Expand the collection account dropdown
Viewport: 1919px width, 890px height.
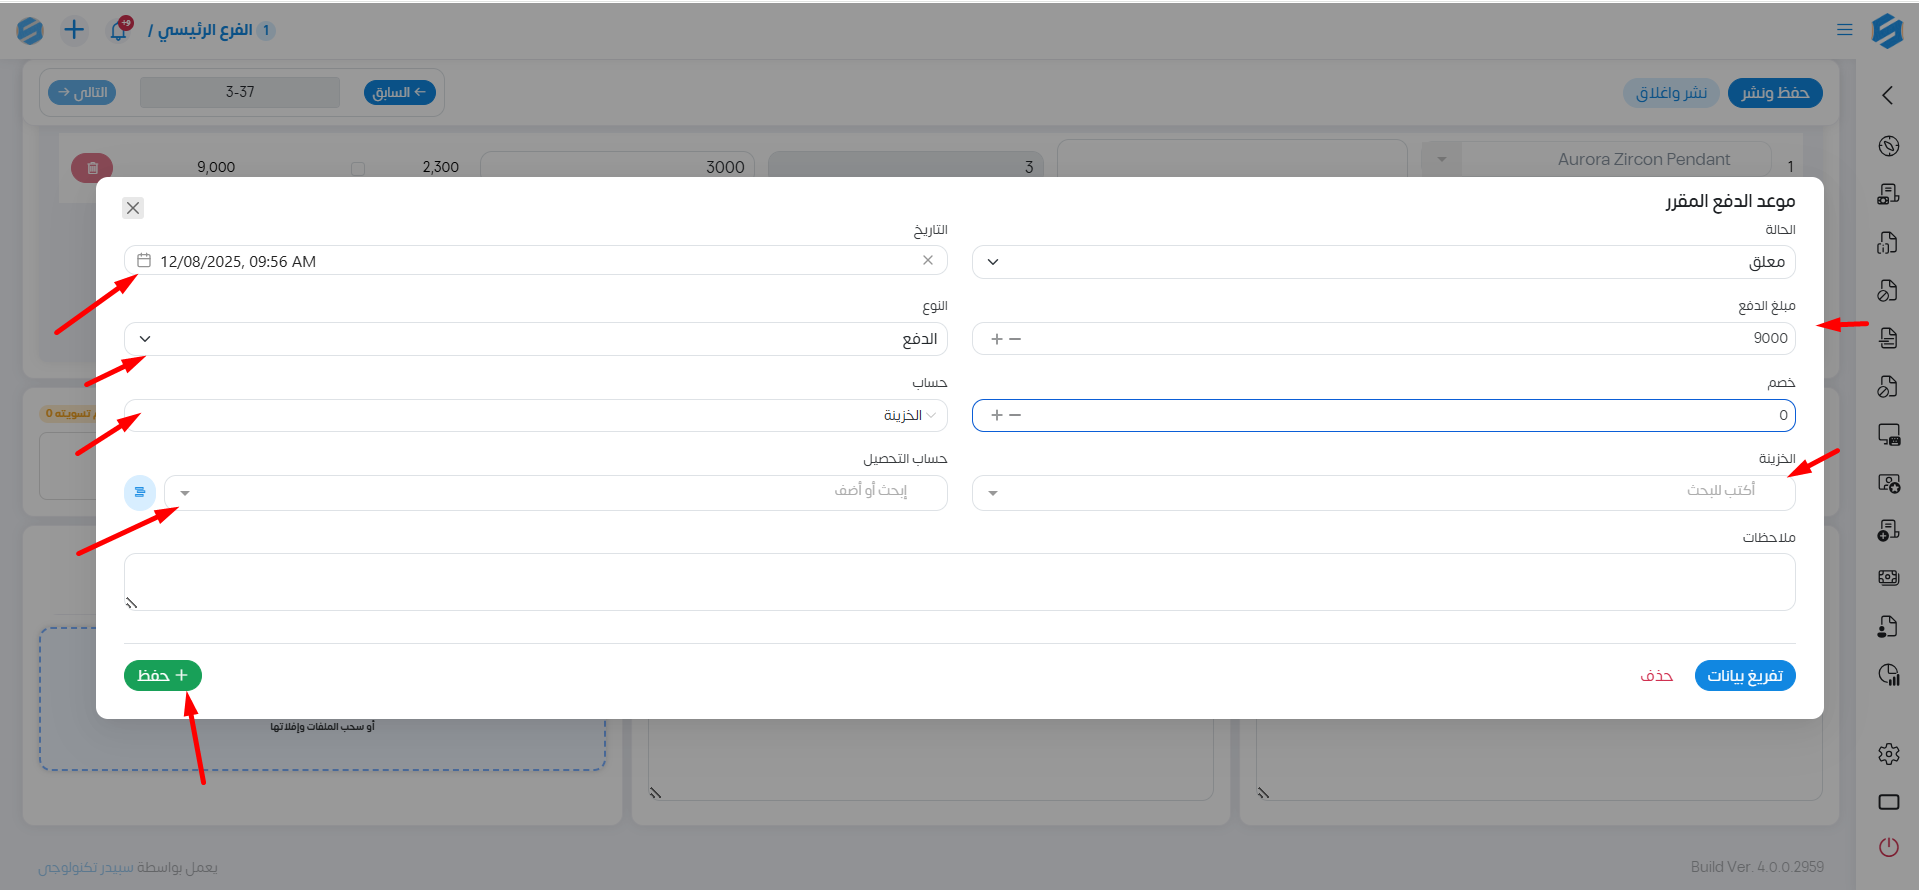tap(185, 493)
